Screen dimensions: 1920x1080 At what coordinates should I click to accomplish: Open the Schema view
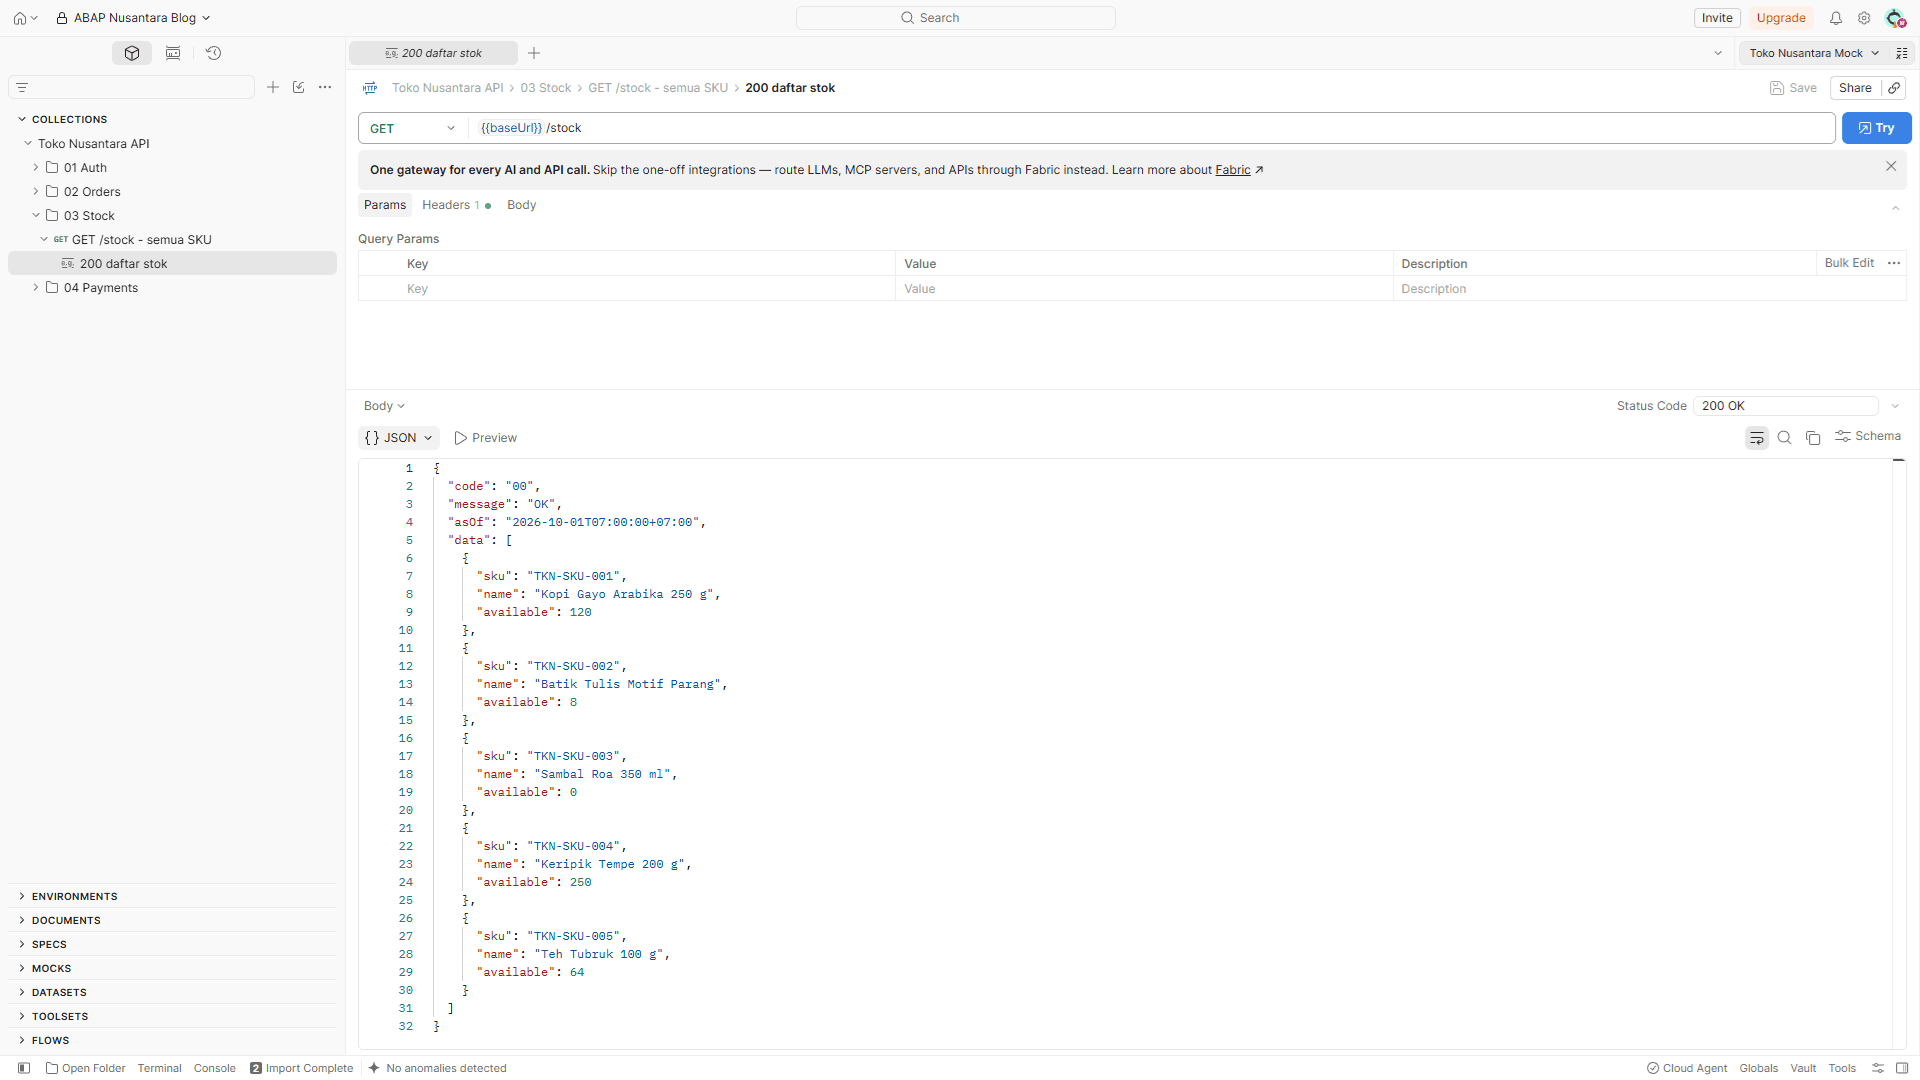click(1868, 436)
